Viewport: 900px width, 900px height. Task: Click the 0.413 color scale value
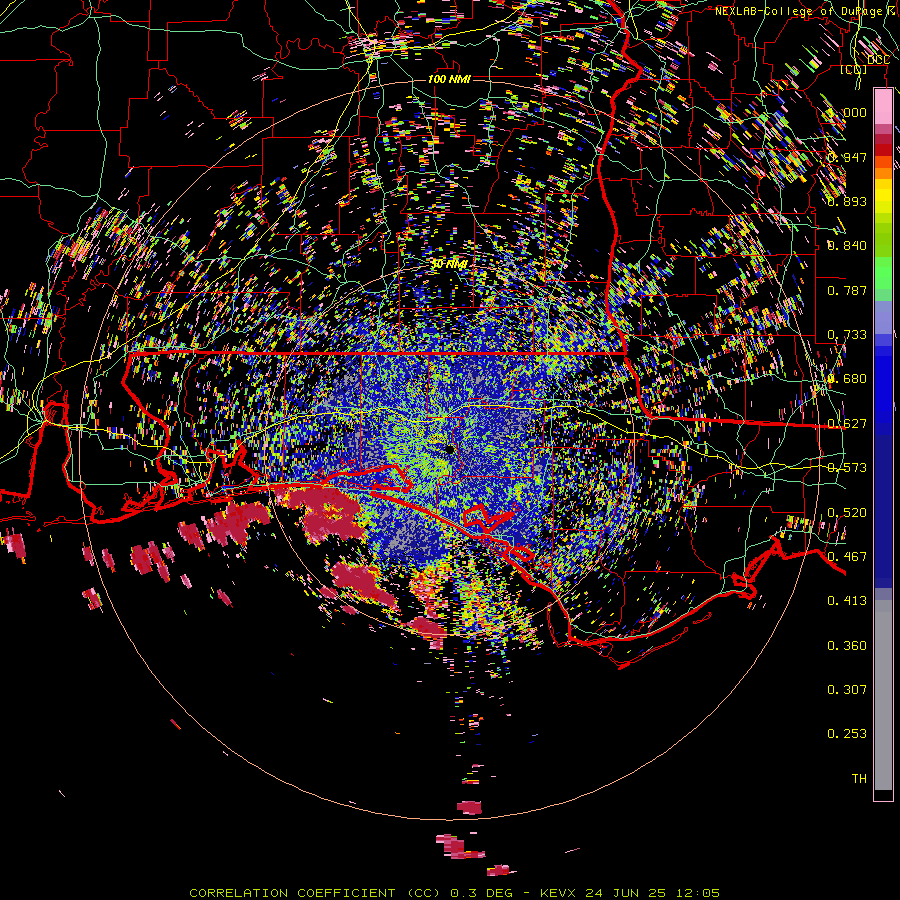coord(847,601)
